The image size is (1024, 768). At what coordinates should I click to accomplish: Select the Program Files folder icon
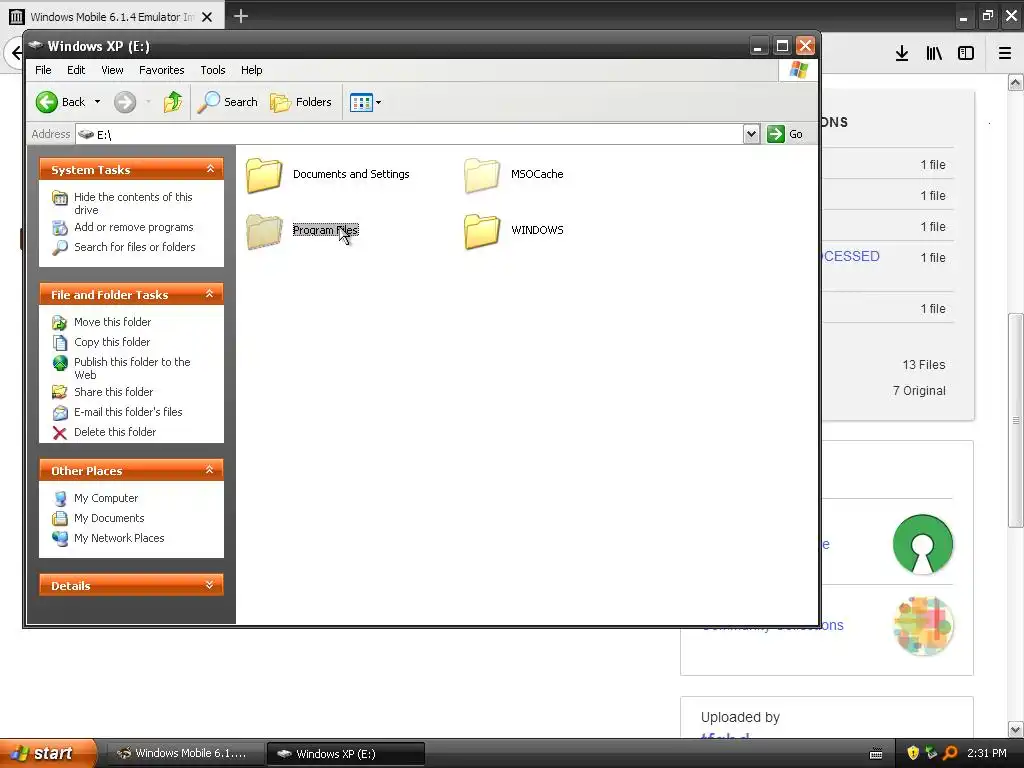point(264,231)
